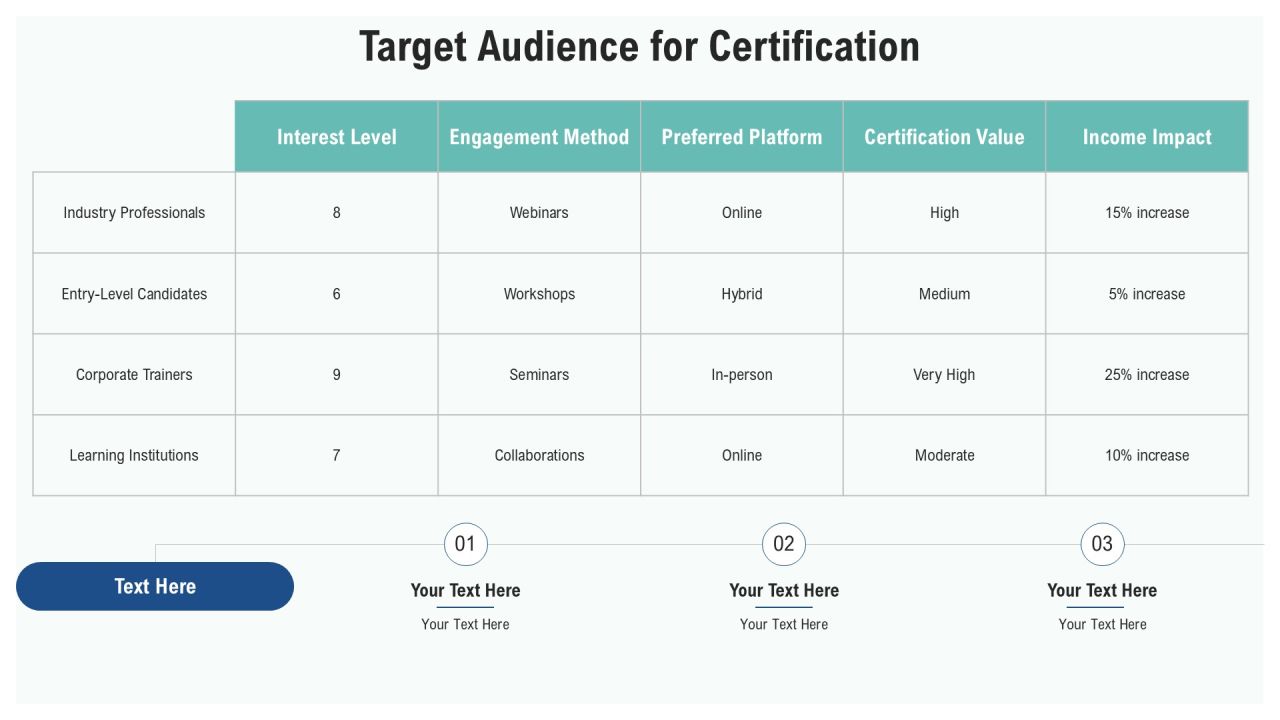The image size is (1280, 720).
Task: Select the '15% increase' cell
Action: point(1147,213)
